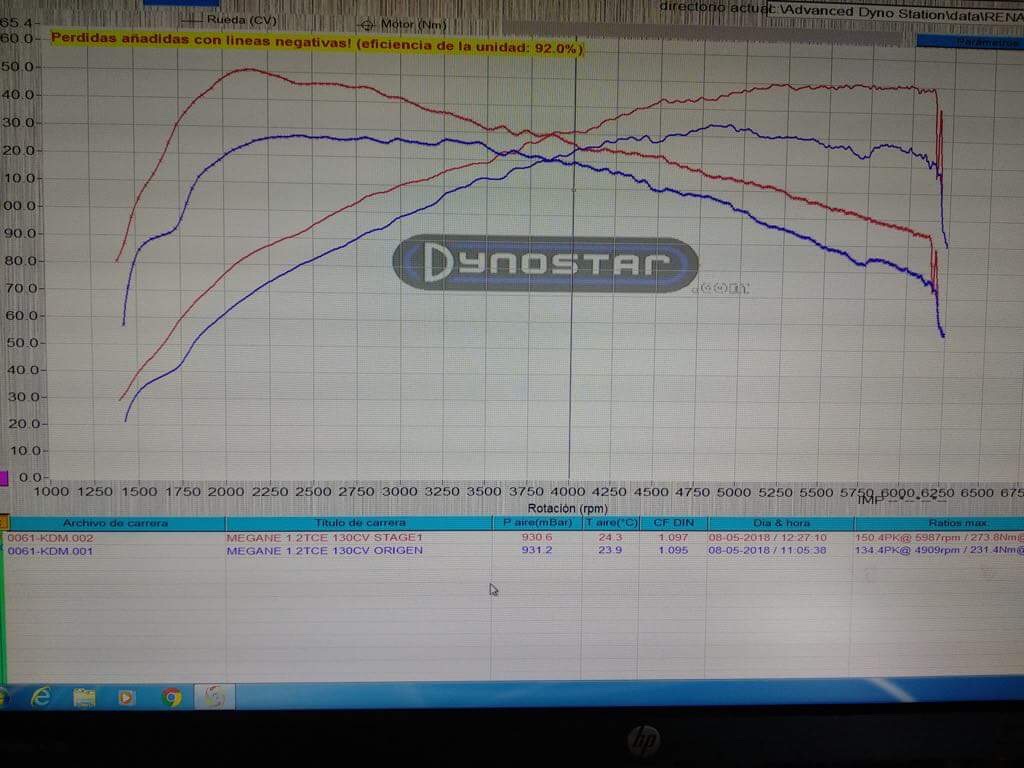Screen dimensions: 1024x768
Task: Click the magenta marker at axis origin
Action: [x=3, y=478]
